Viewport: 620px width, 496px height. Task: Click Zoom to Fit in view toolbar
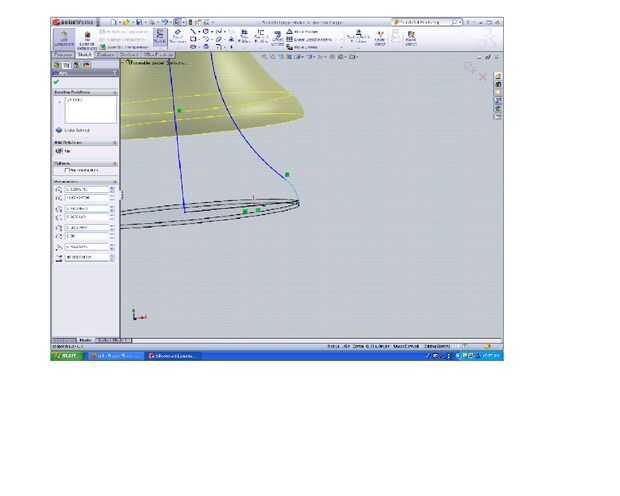tap(265, 57)
